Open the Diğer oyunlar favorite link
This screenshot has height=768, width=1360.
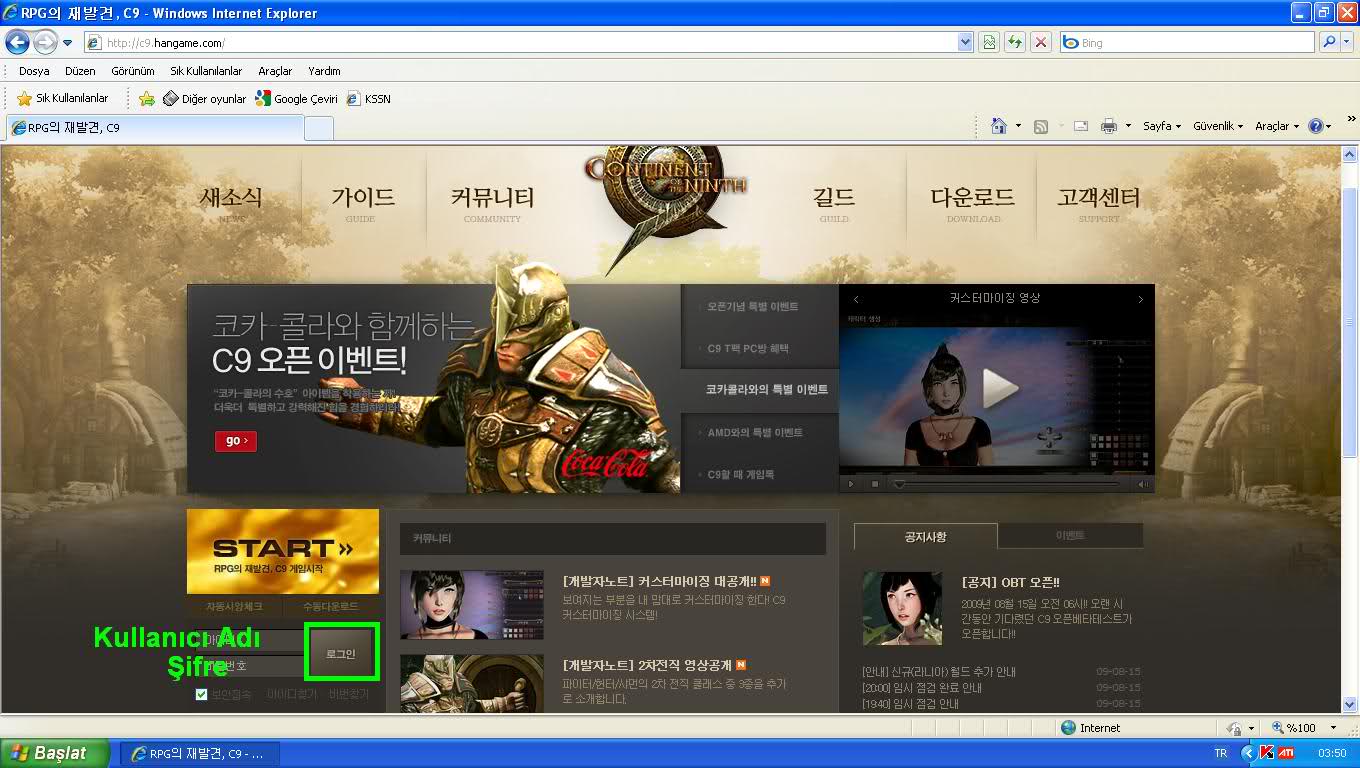204,99
